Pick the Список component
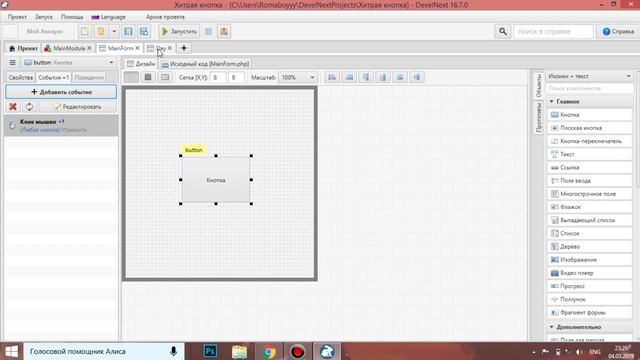Screen dimensions: 640x360 tap(590, 233)
